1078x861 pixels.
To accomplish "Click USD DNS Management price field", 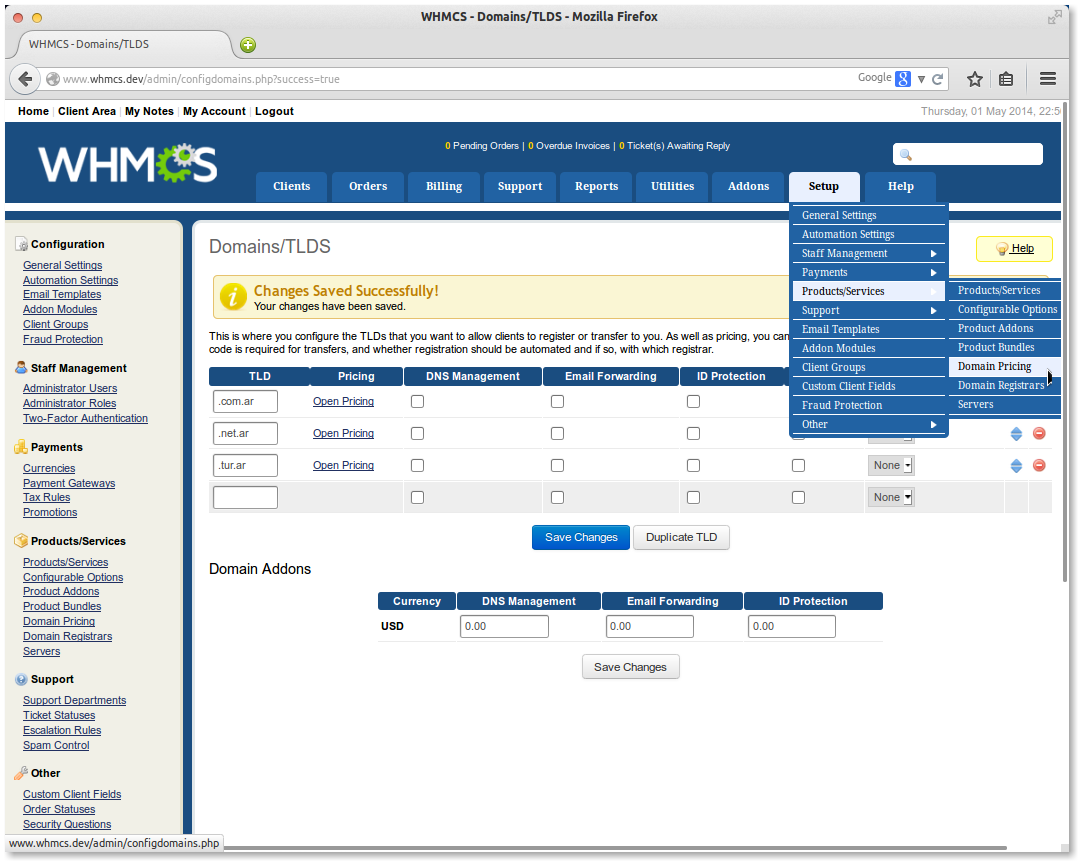I will pyautogui.click(x=504, y=626).
